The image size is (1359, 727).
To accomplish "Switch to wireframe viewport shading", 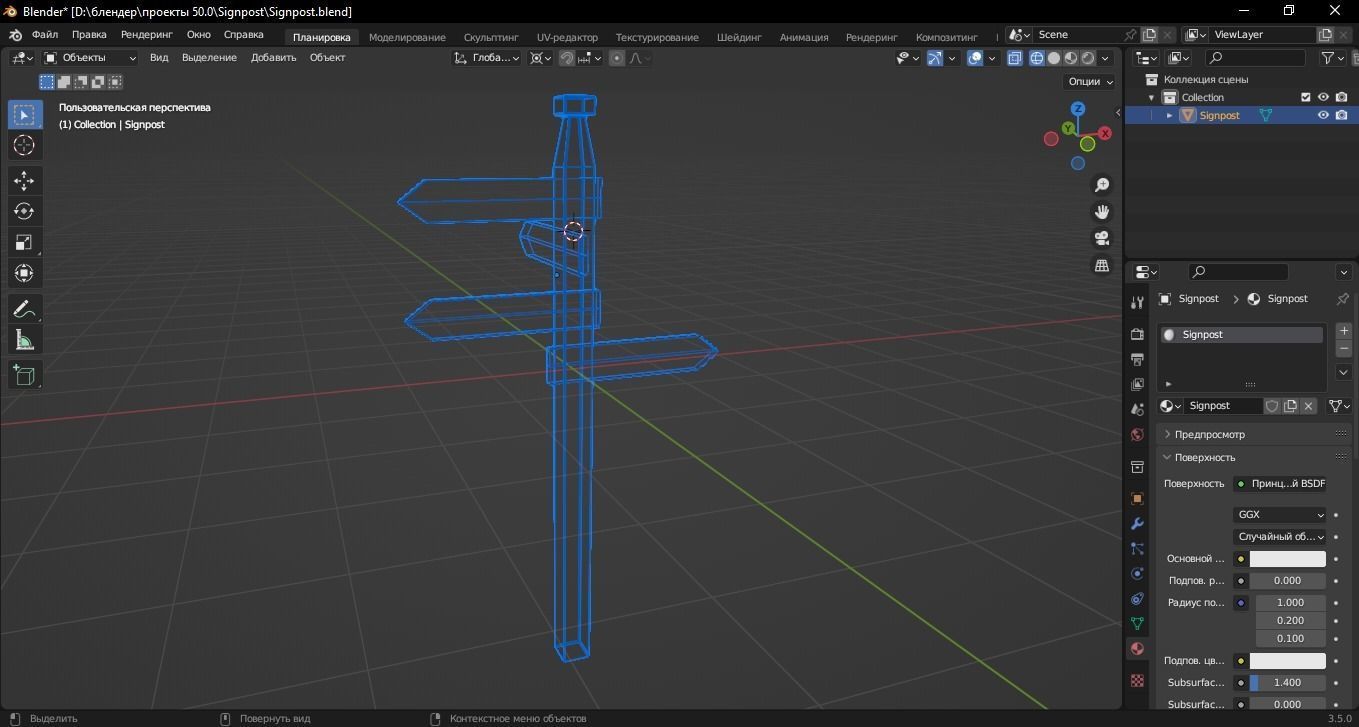I will (1037, 58).
